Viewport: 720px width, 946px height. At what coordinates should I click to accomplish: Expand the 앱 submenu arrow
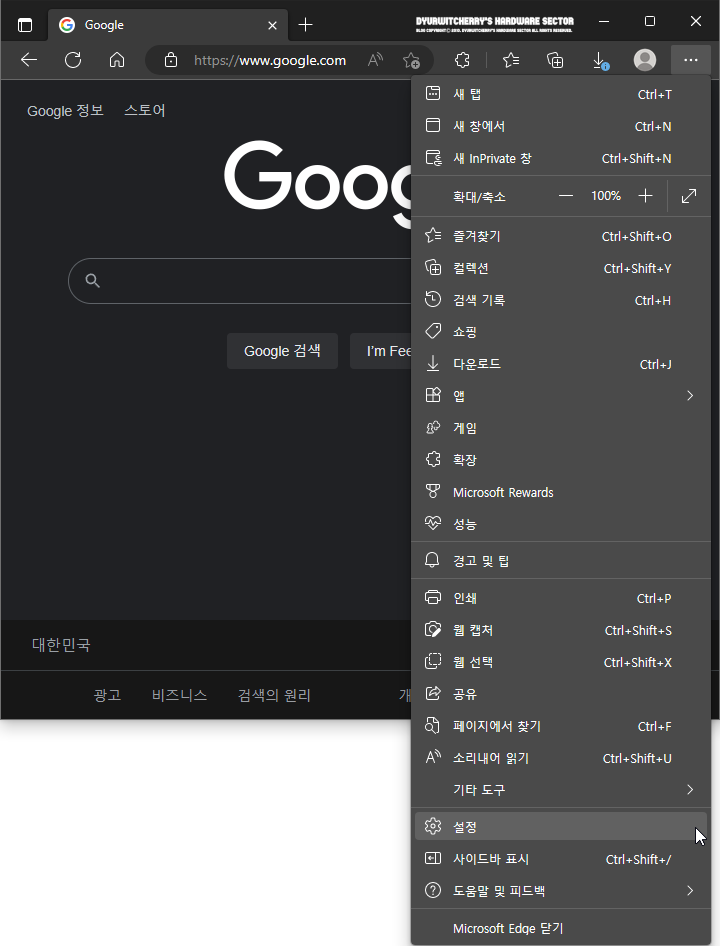pos(690,396)
